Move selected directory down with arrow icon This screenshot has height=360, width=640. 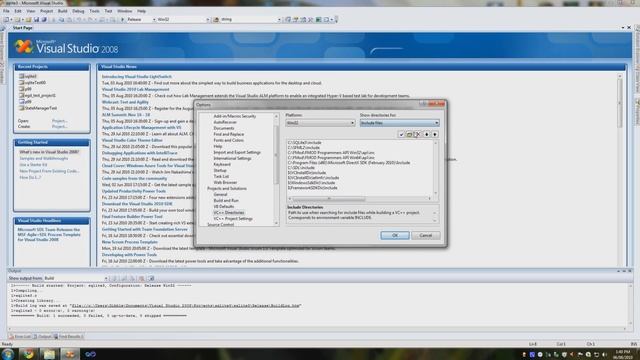click(x=427, y=134)
